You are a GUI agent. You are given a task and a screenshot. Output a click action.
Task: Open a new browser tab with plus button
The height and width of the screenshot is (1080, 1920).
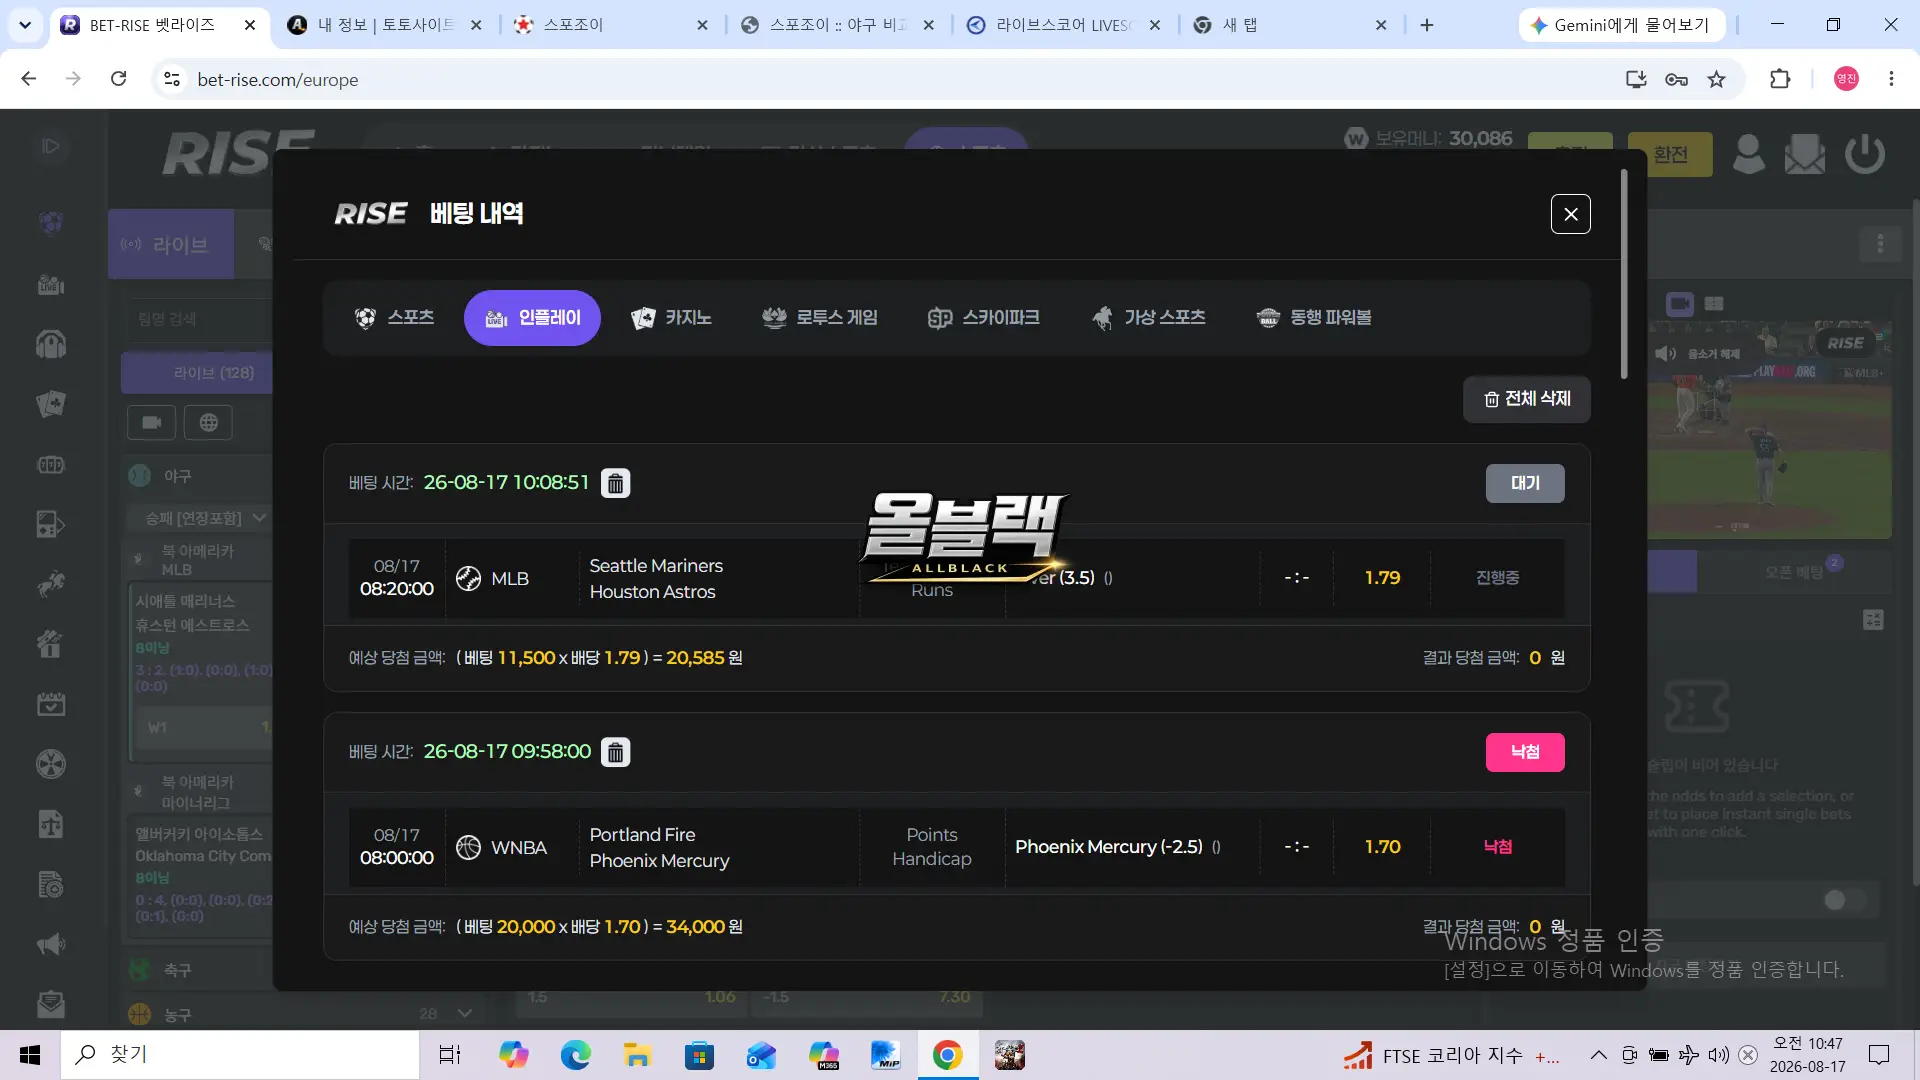[1427, 25]
